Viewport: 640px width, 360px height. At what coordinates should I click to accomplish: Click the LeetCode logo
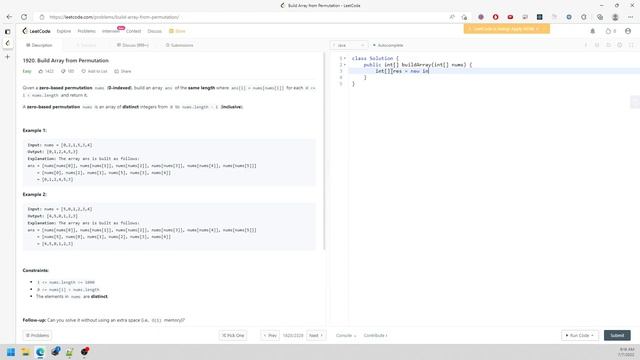point(37,31)
